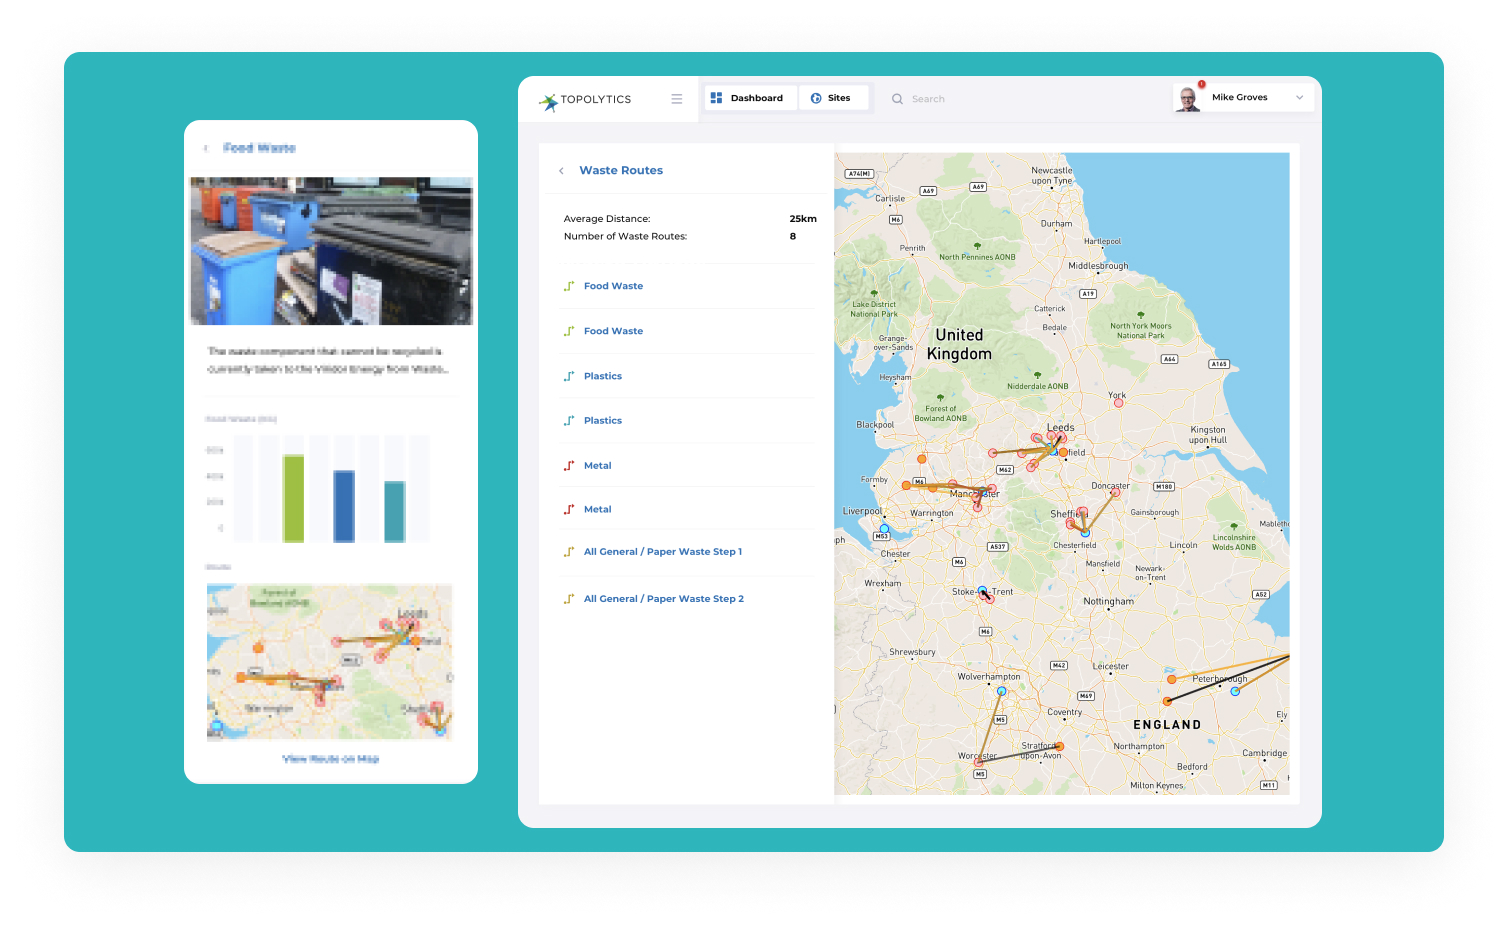Open the first Plastics route
This screenshot has height=928, width=1508.
(x=603, y=376)
